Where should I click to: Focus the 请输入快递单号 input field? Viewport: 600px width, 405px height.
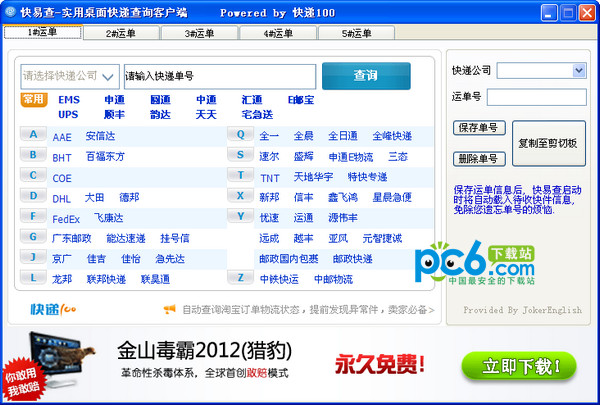220,77
